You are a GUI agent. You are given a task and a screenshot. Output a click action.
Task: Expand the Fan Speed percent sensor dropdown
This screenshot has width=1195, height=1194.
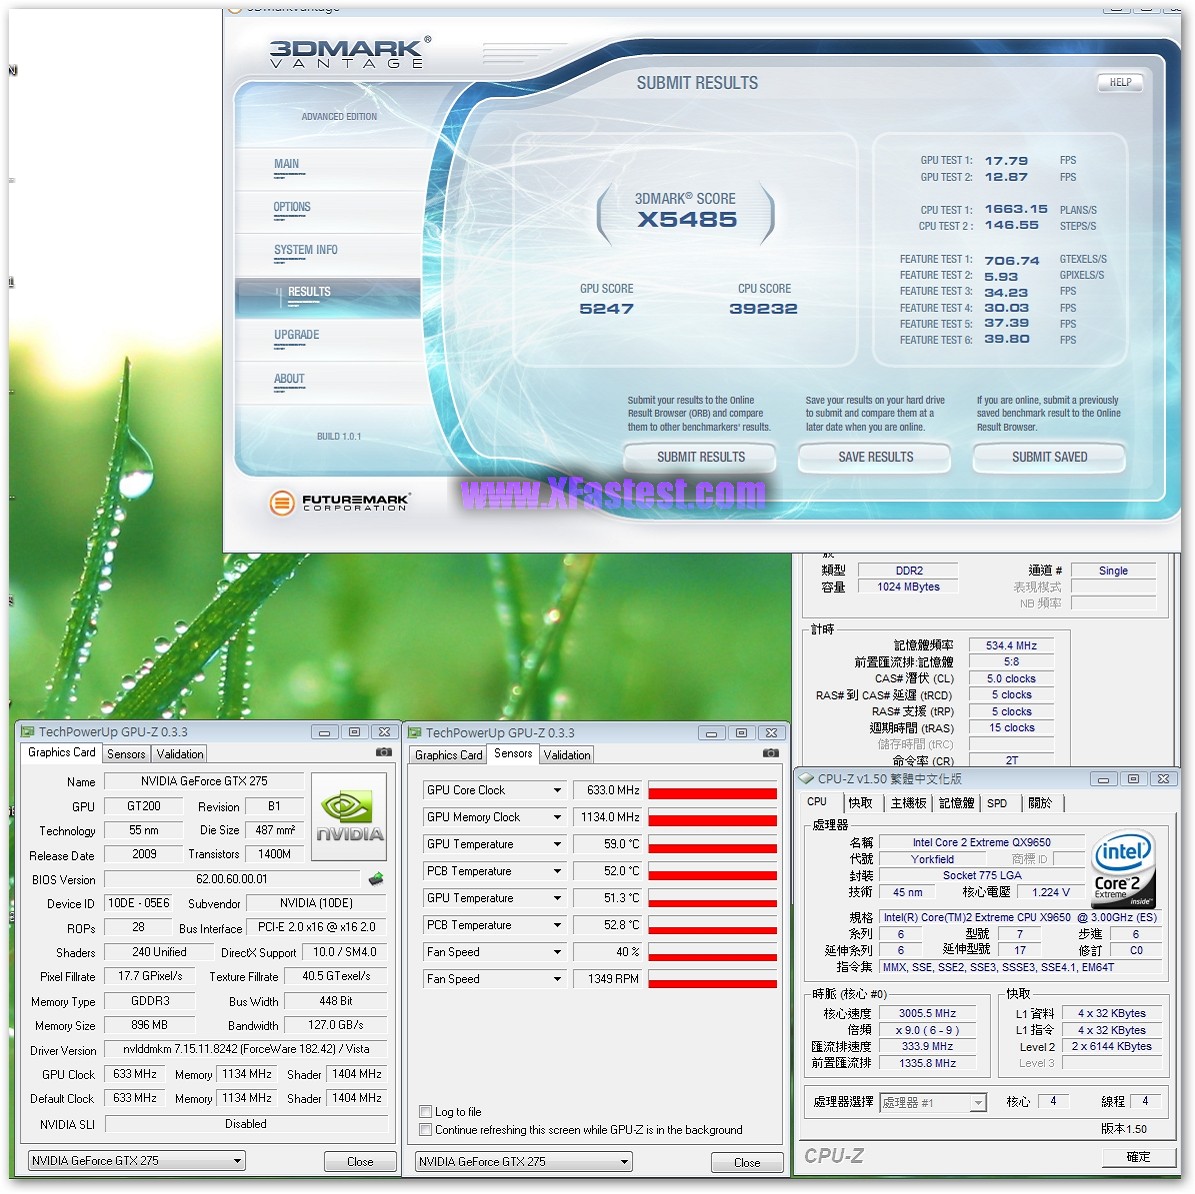(x=557, y=952)
